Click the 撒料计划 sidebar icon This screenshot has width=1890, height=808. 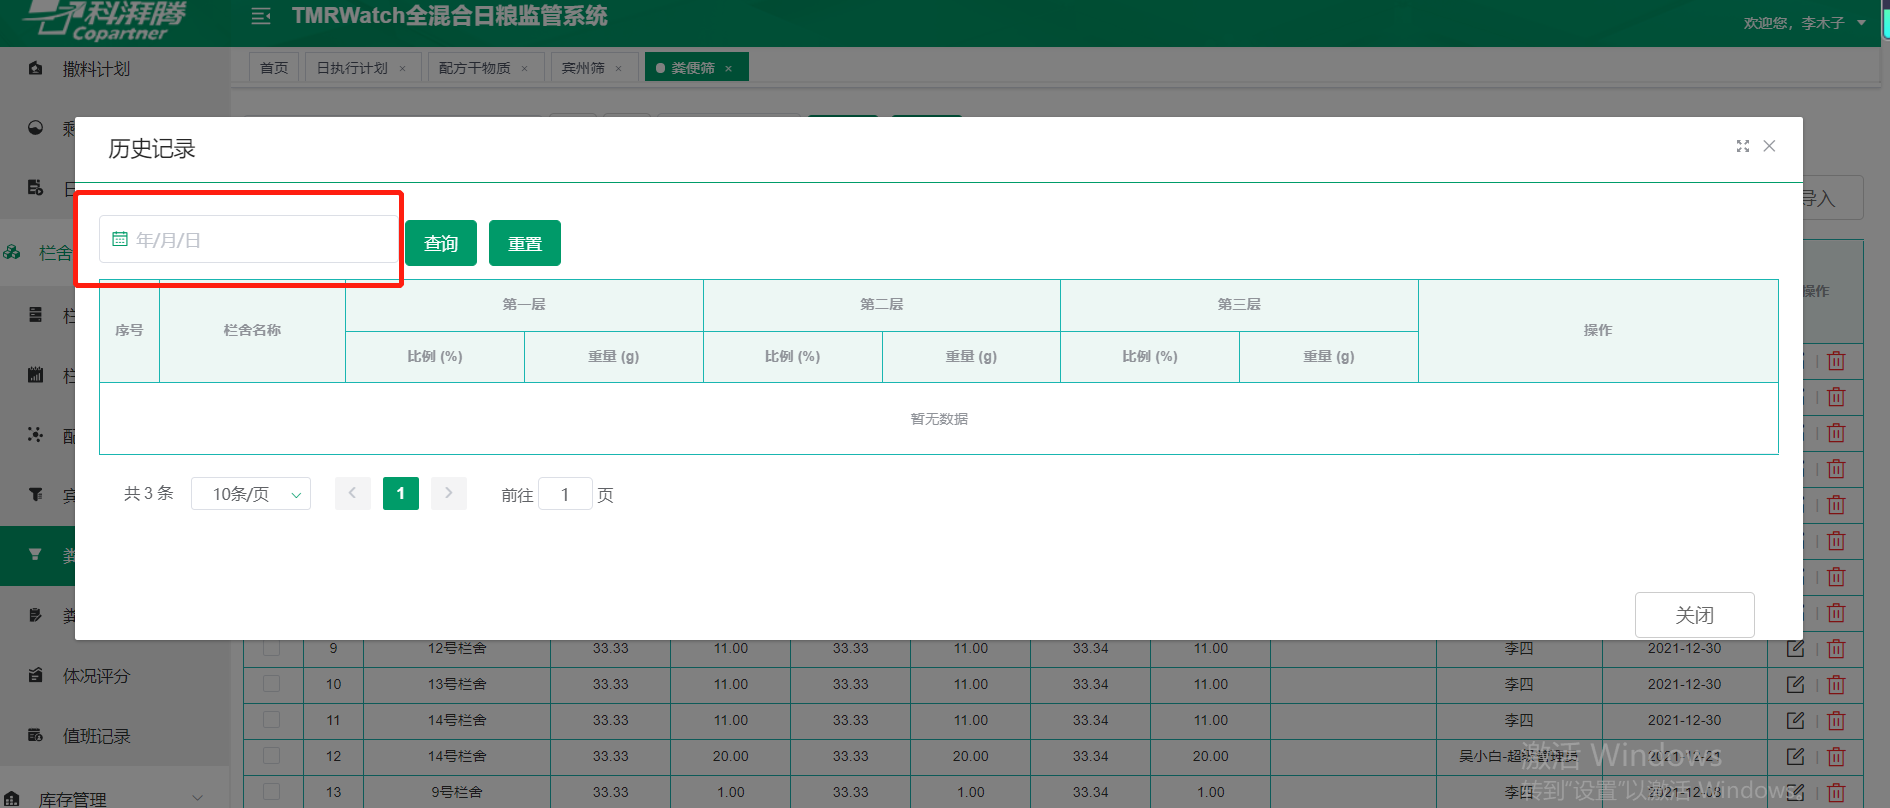[36, 69]
